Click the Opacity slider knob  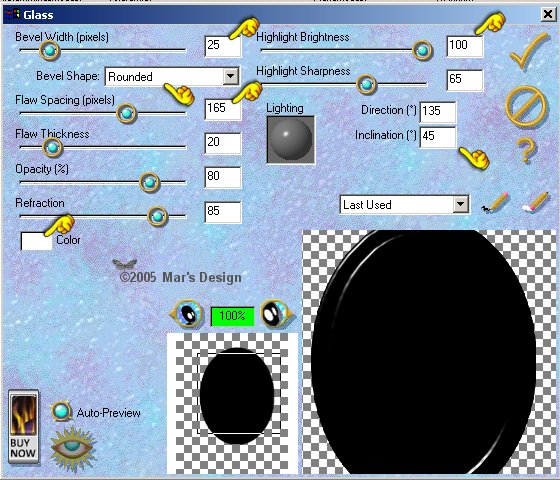click(x=149, y=182)
